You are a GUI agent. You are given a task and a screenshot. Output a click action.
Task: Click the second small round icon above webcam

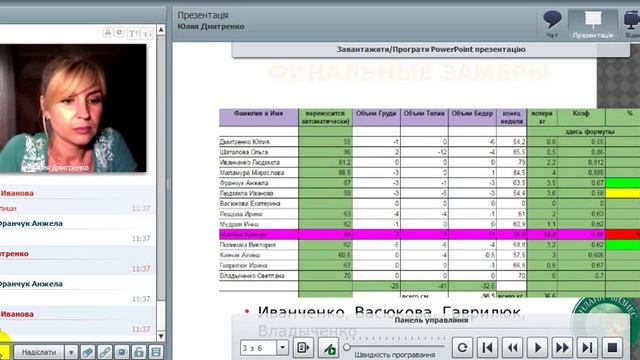119,32
